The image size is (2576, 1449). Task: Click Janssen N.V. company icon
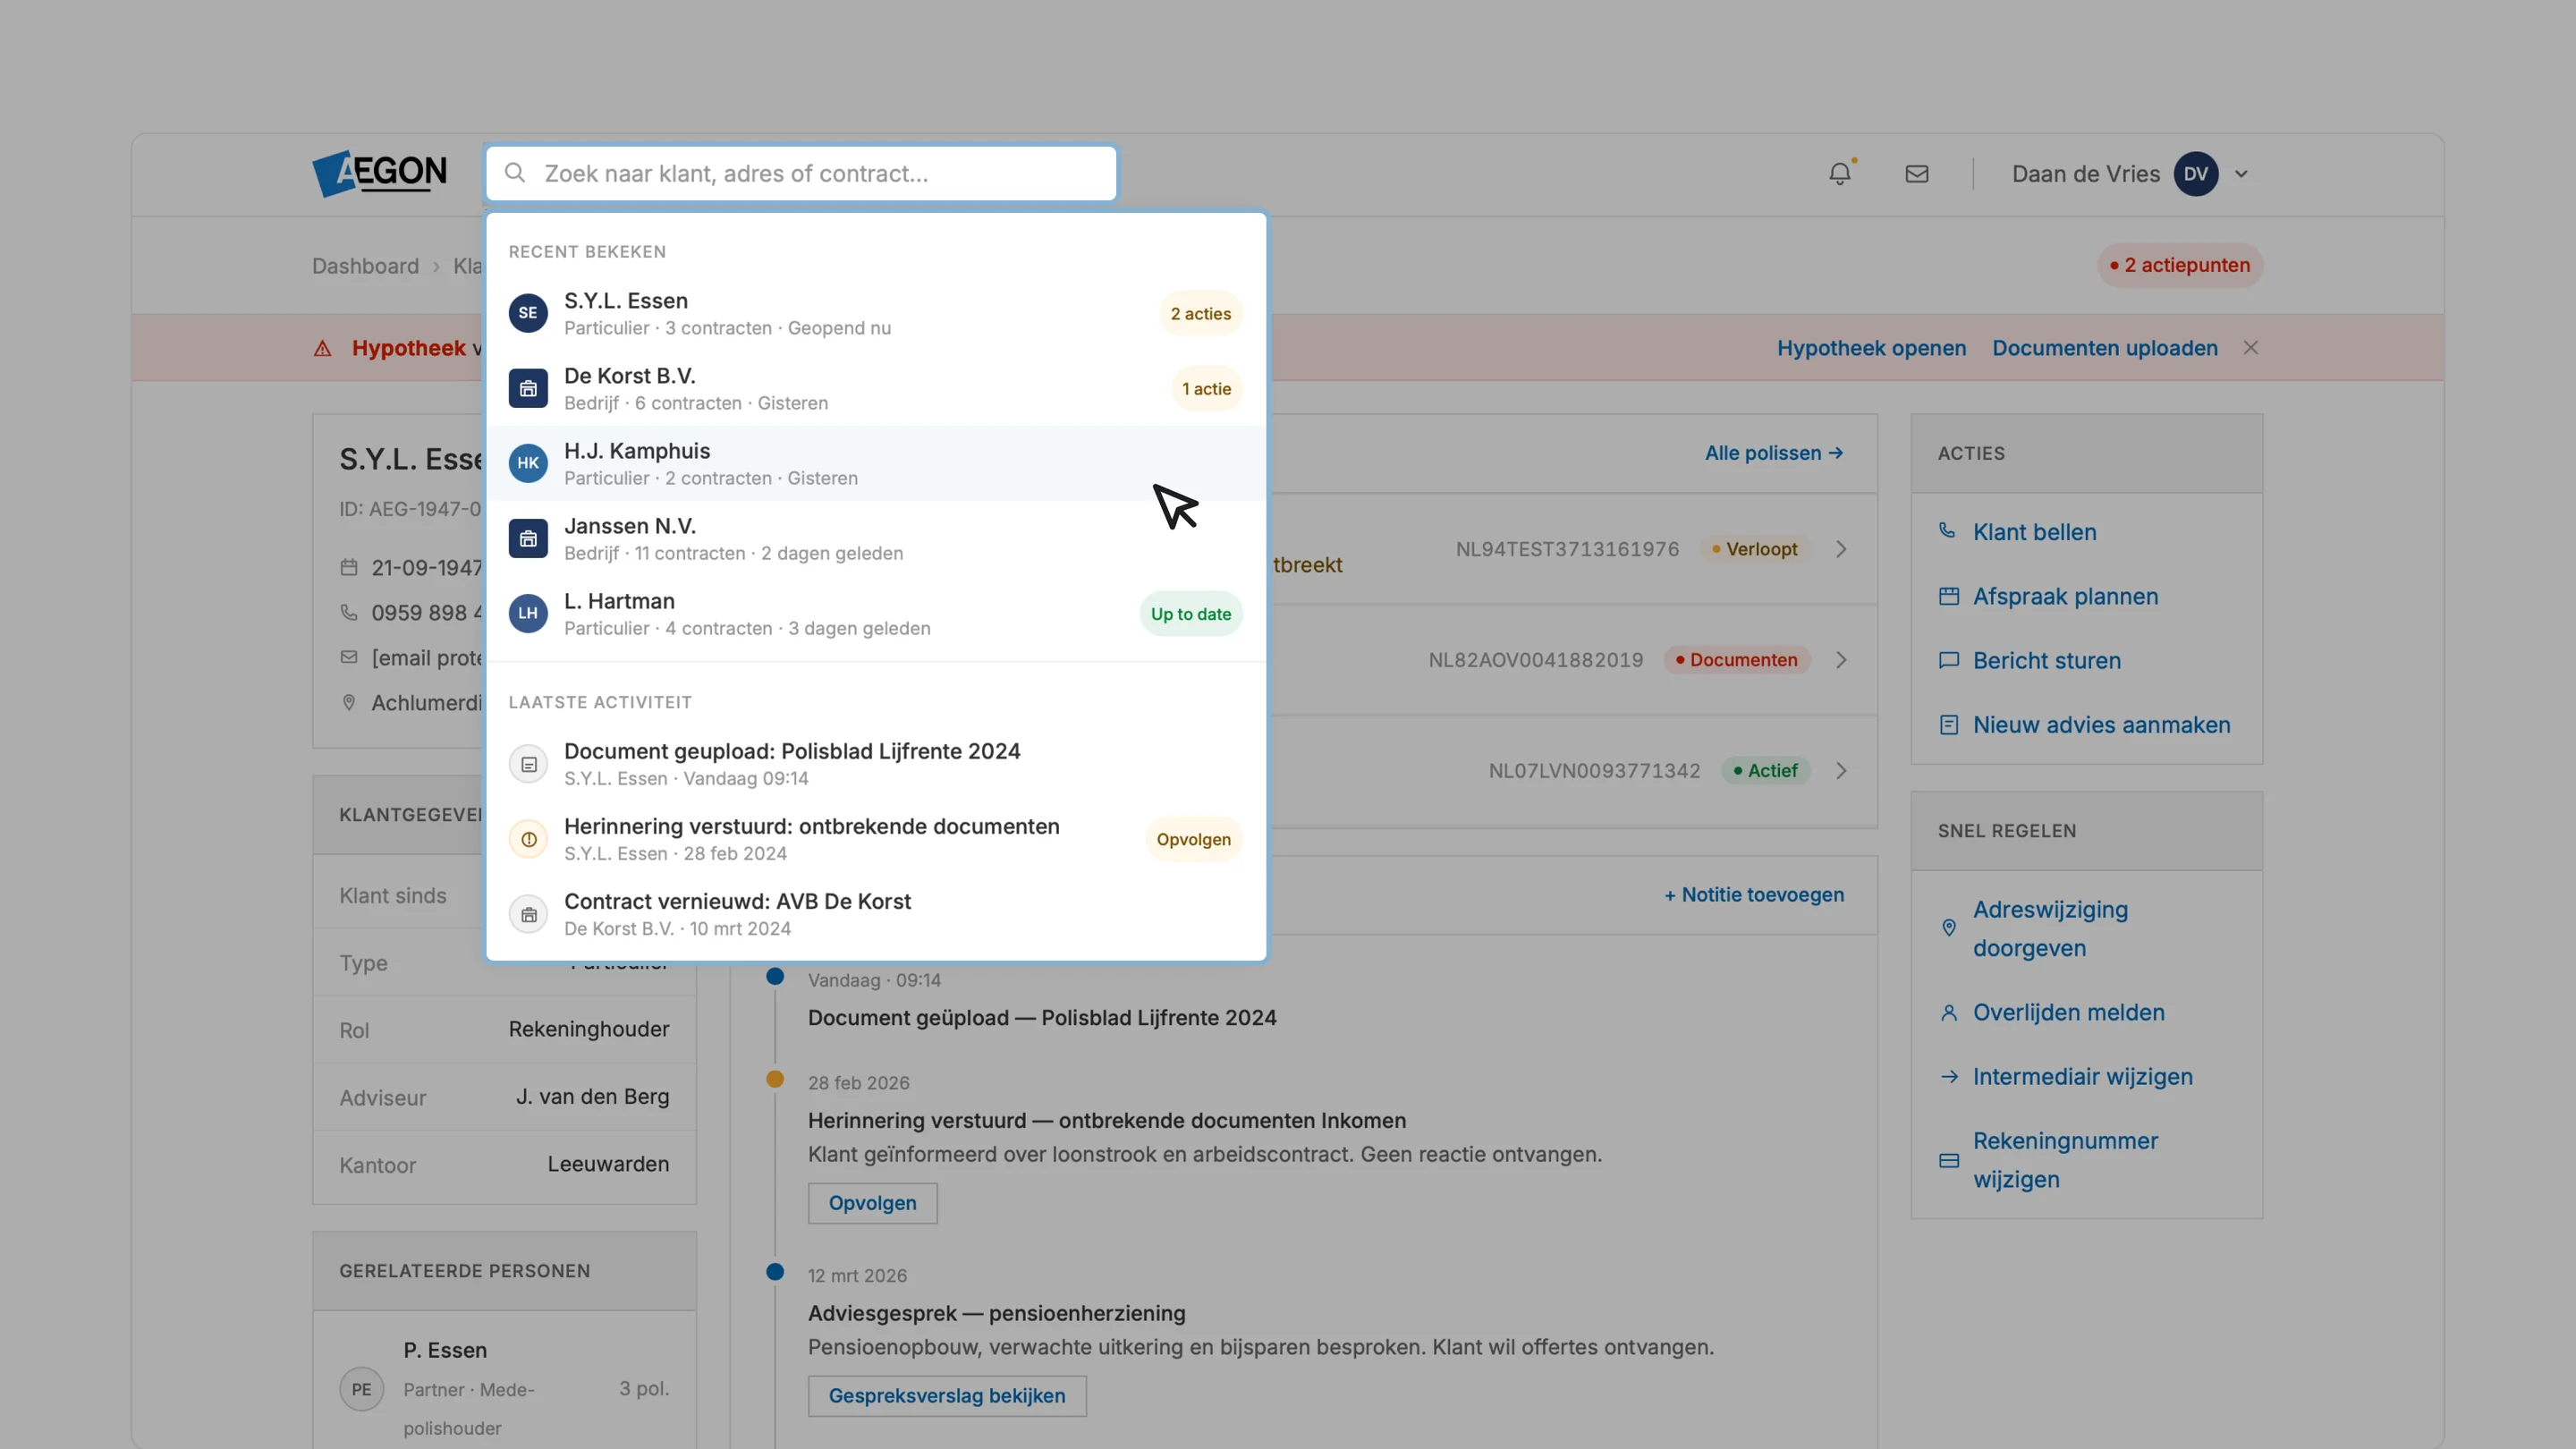(x=528, y=538)
